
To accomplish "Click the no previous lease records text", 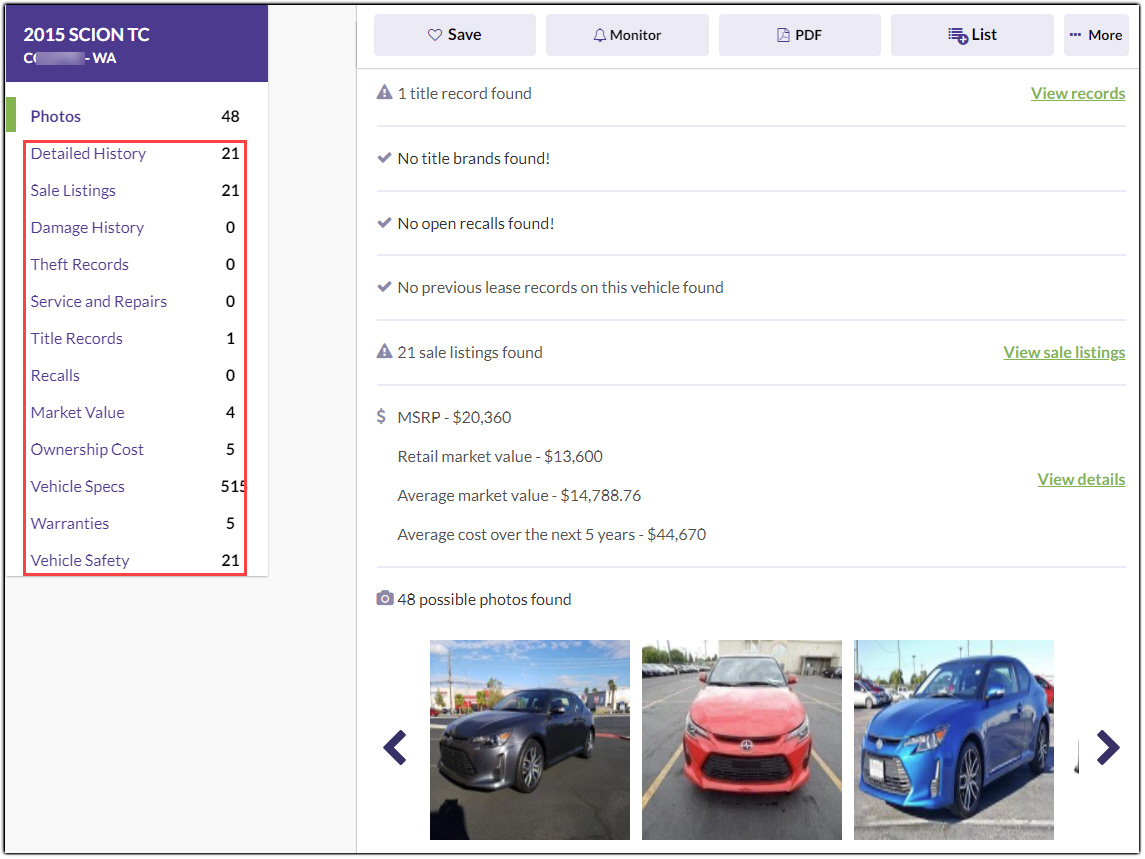I will tap(560, 288).
